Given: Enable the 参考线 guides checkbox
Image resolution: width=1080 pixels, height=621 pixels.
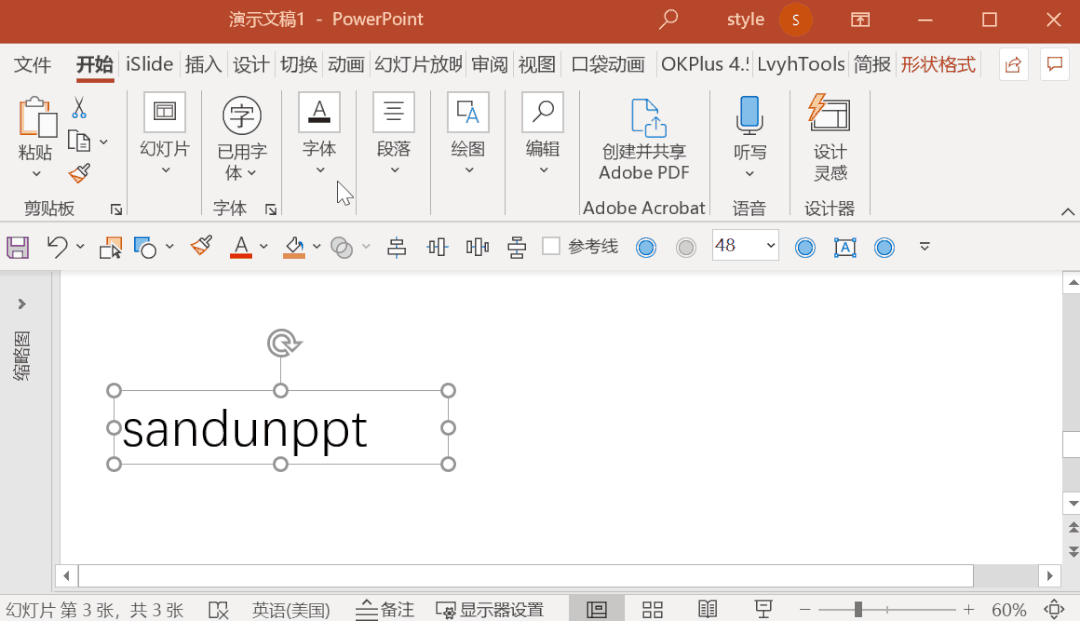Looking at the screenshot, I should coord(552,246).
